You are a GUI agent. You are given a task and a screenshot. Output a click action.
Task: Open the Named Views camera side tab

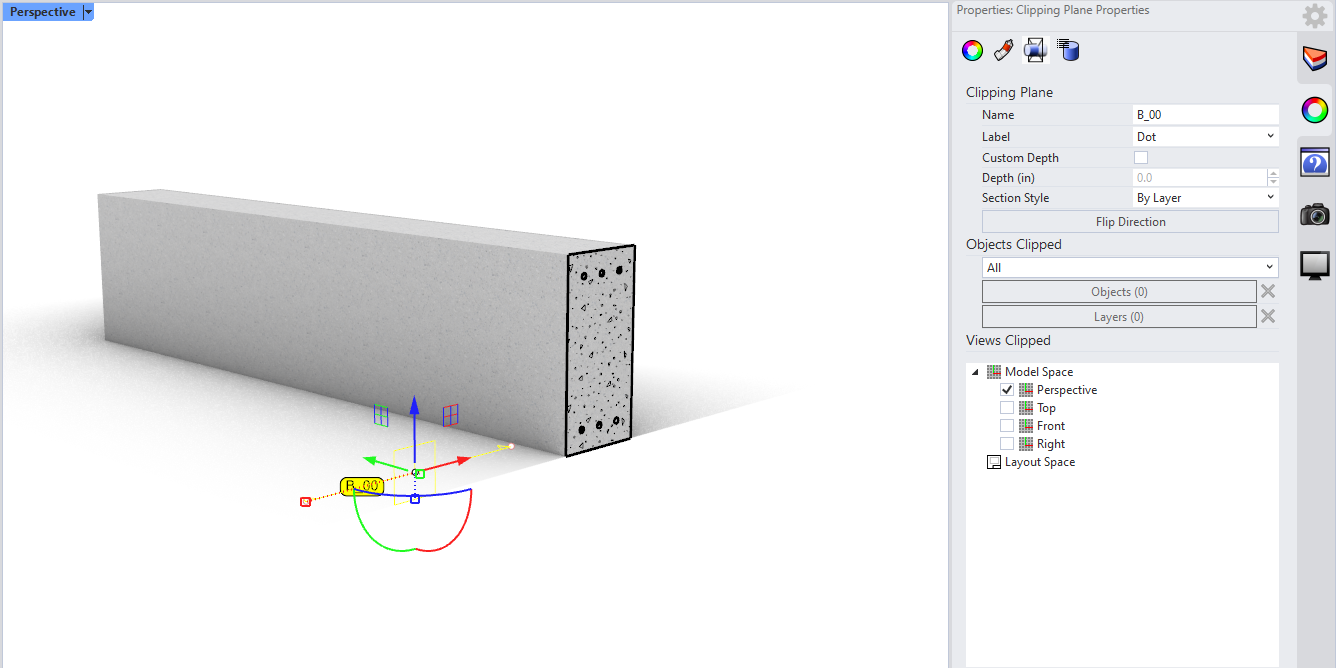point(1315,214)
